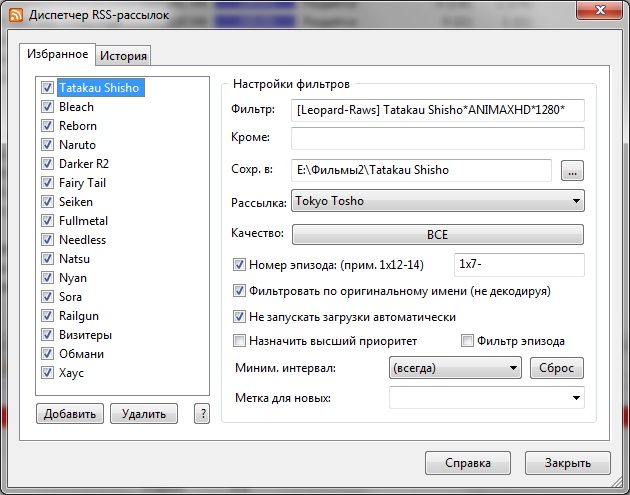
Task: Toggle the Naruto feed checkbox
Action: tap(47, 145)
